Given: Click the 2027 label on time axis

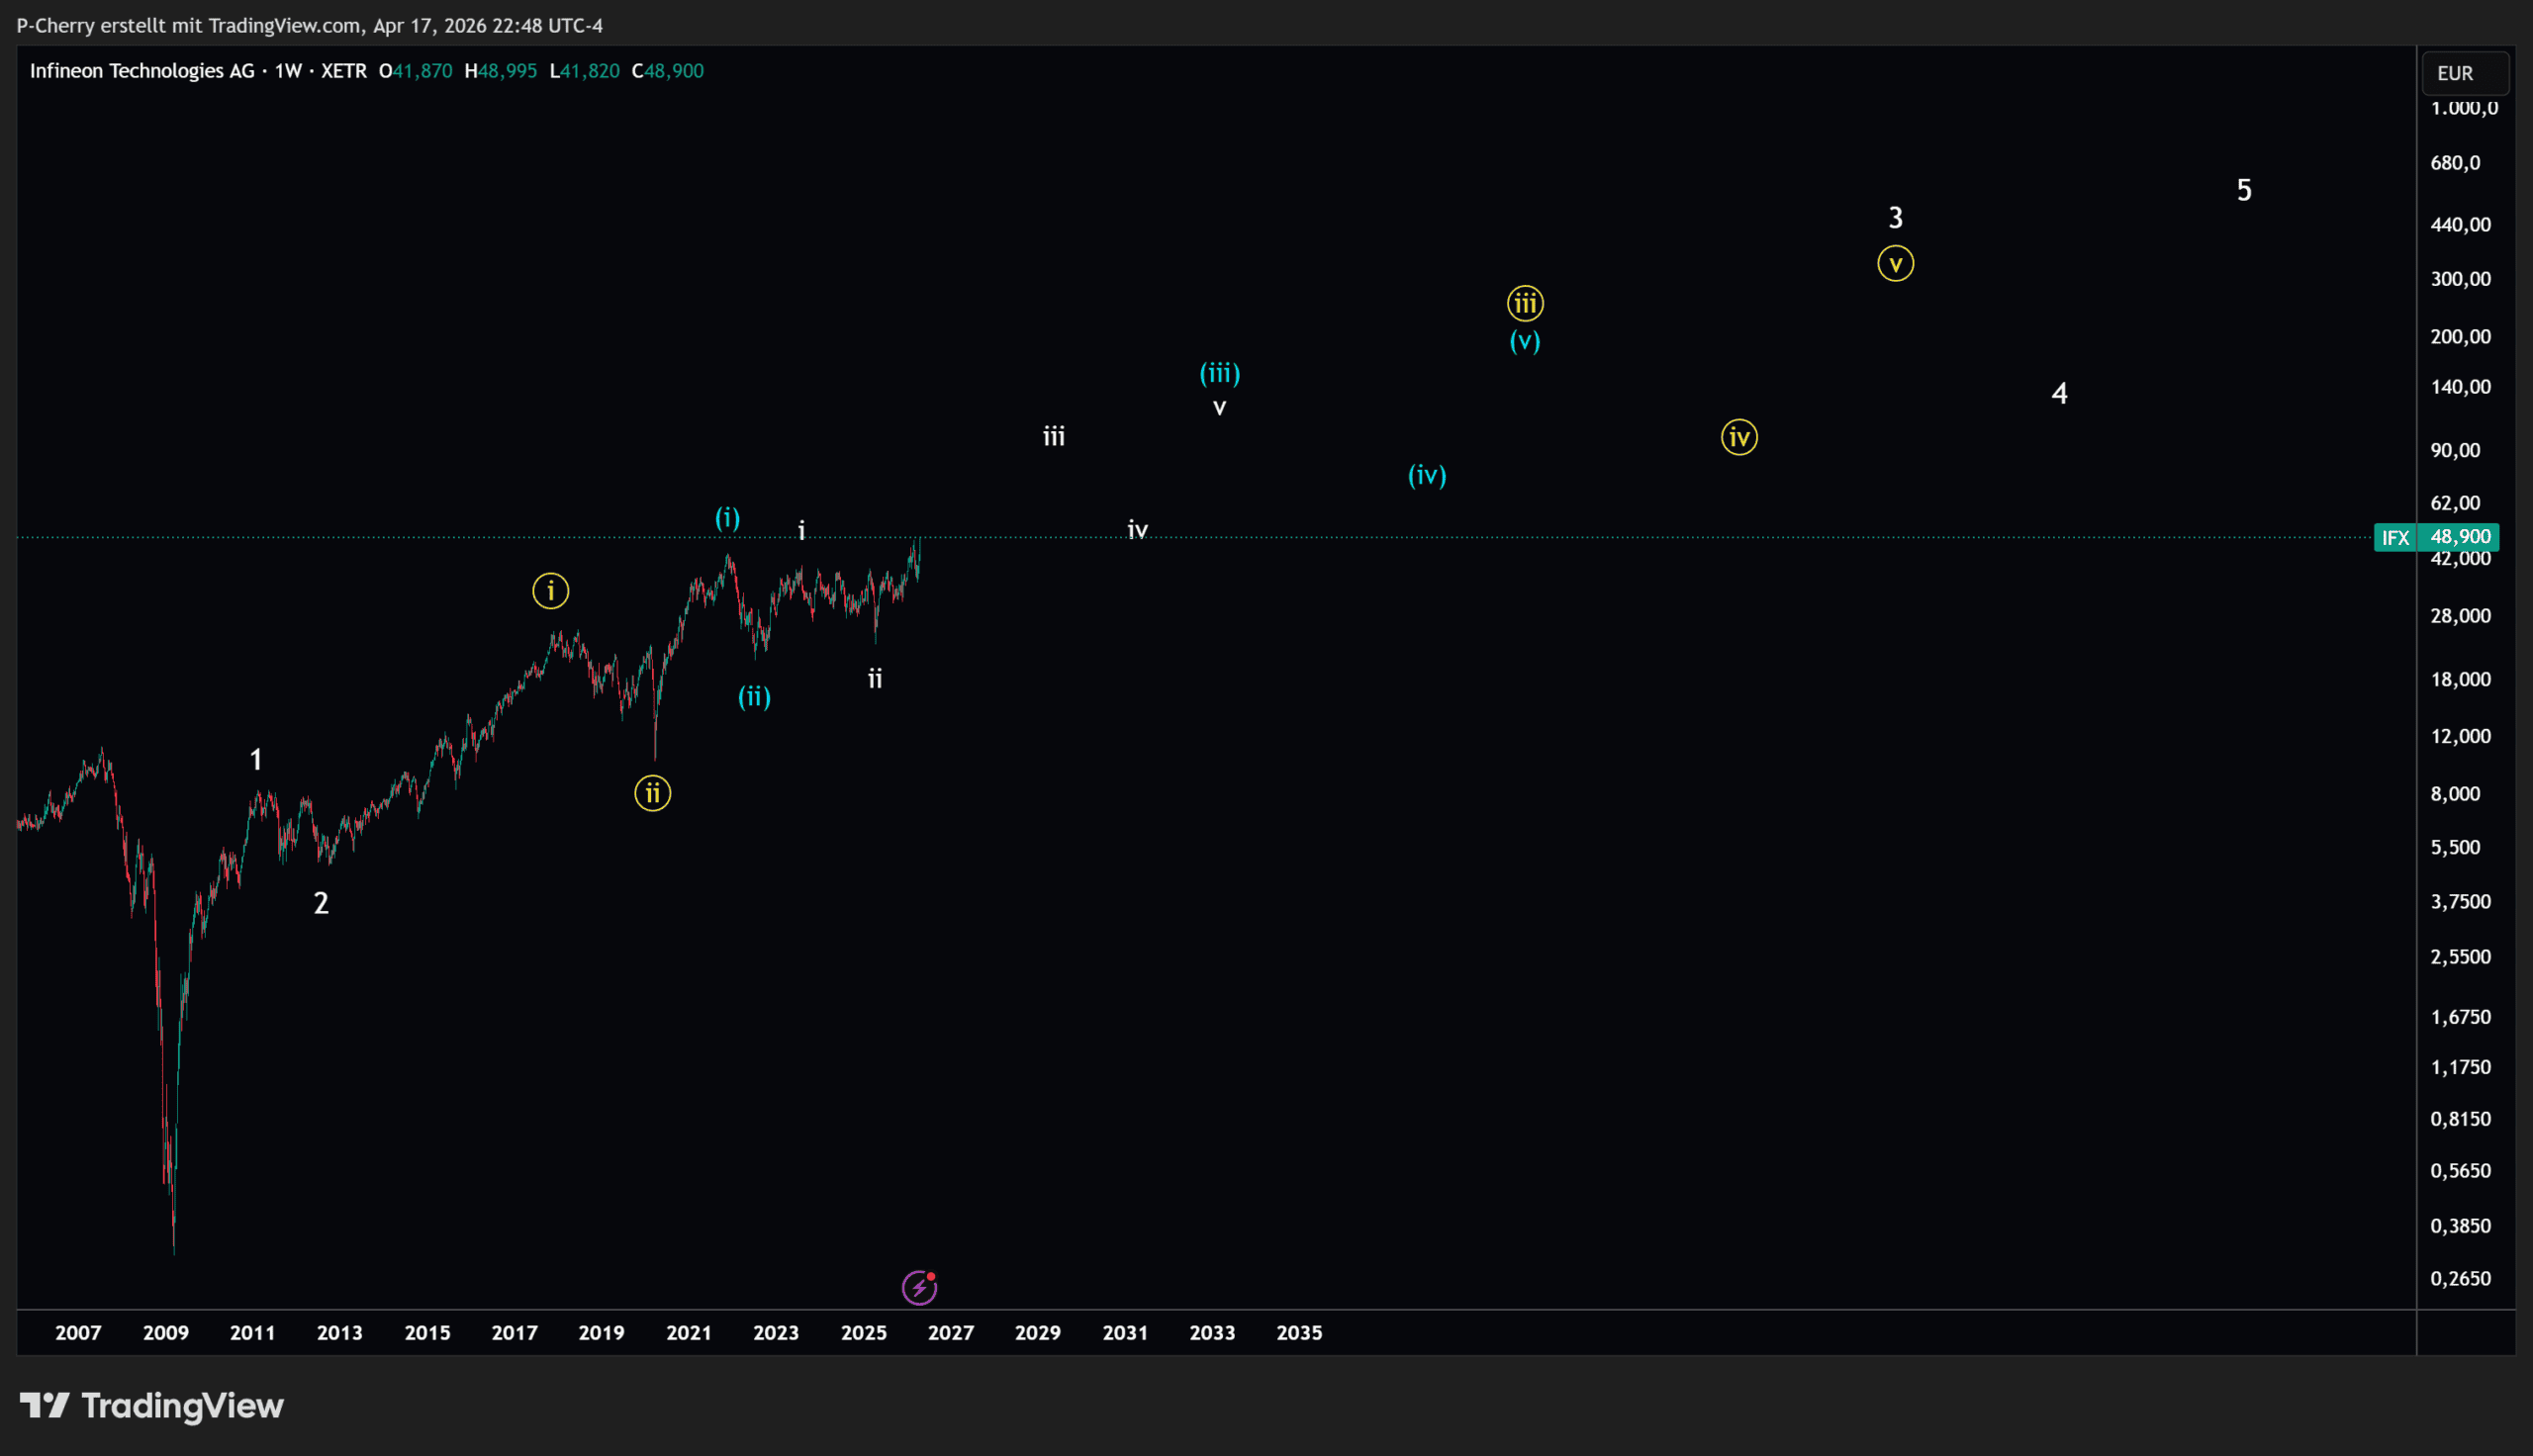Looking at the screenshot, I should click(950, 1333).
